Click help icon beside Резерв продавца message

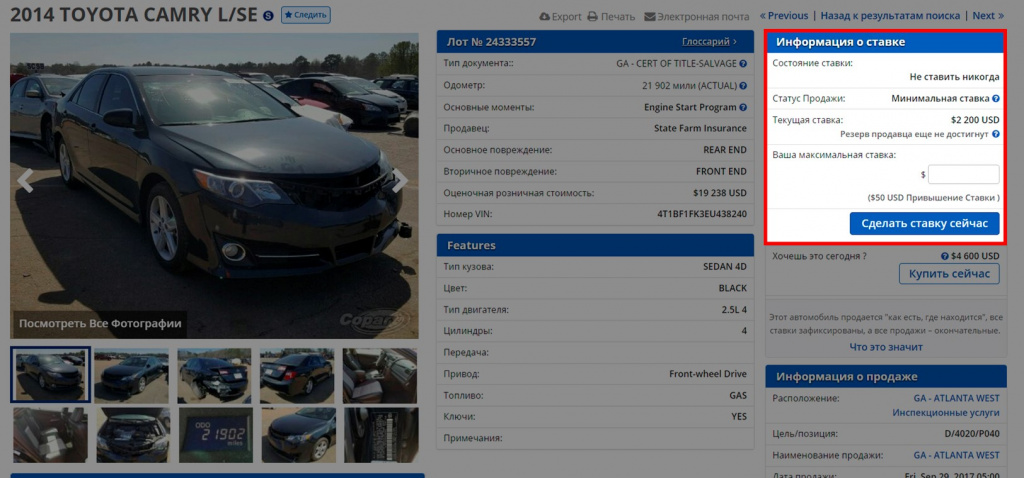click(x=995, y=134)
